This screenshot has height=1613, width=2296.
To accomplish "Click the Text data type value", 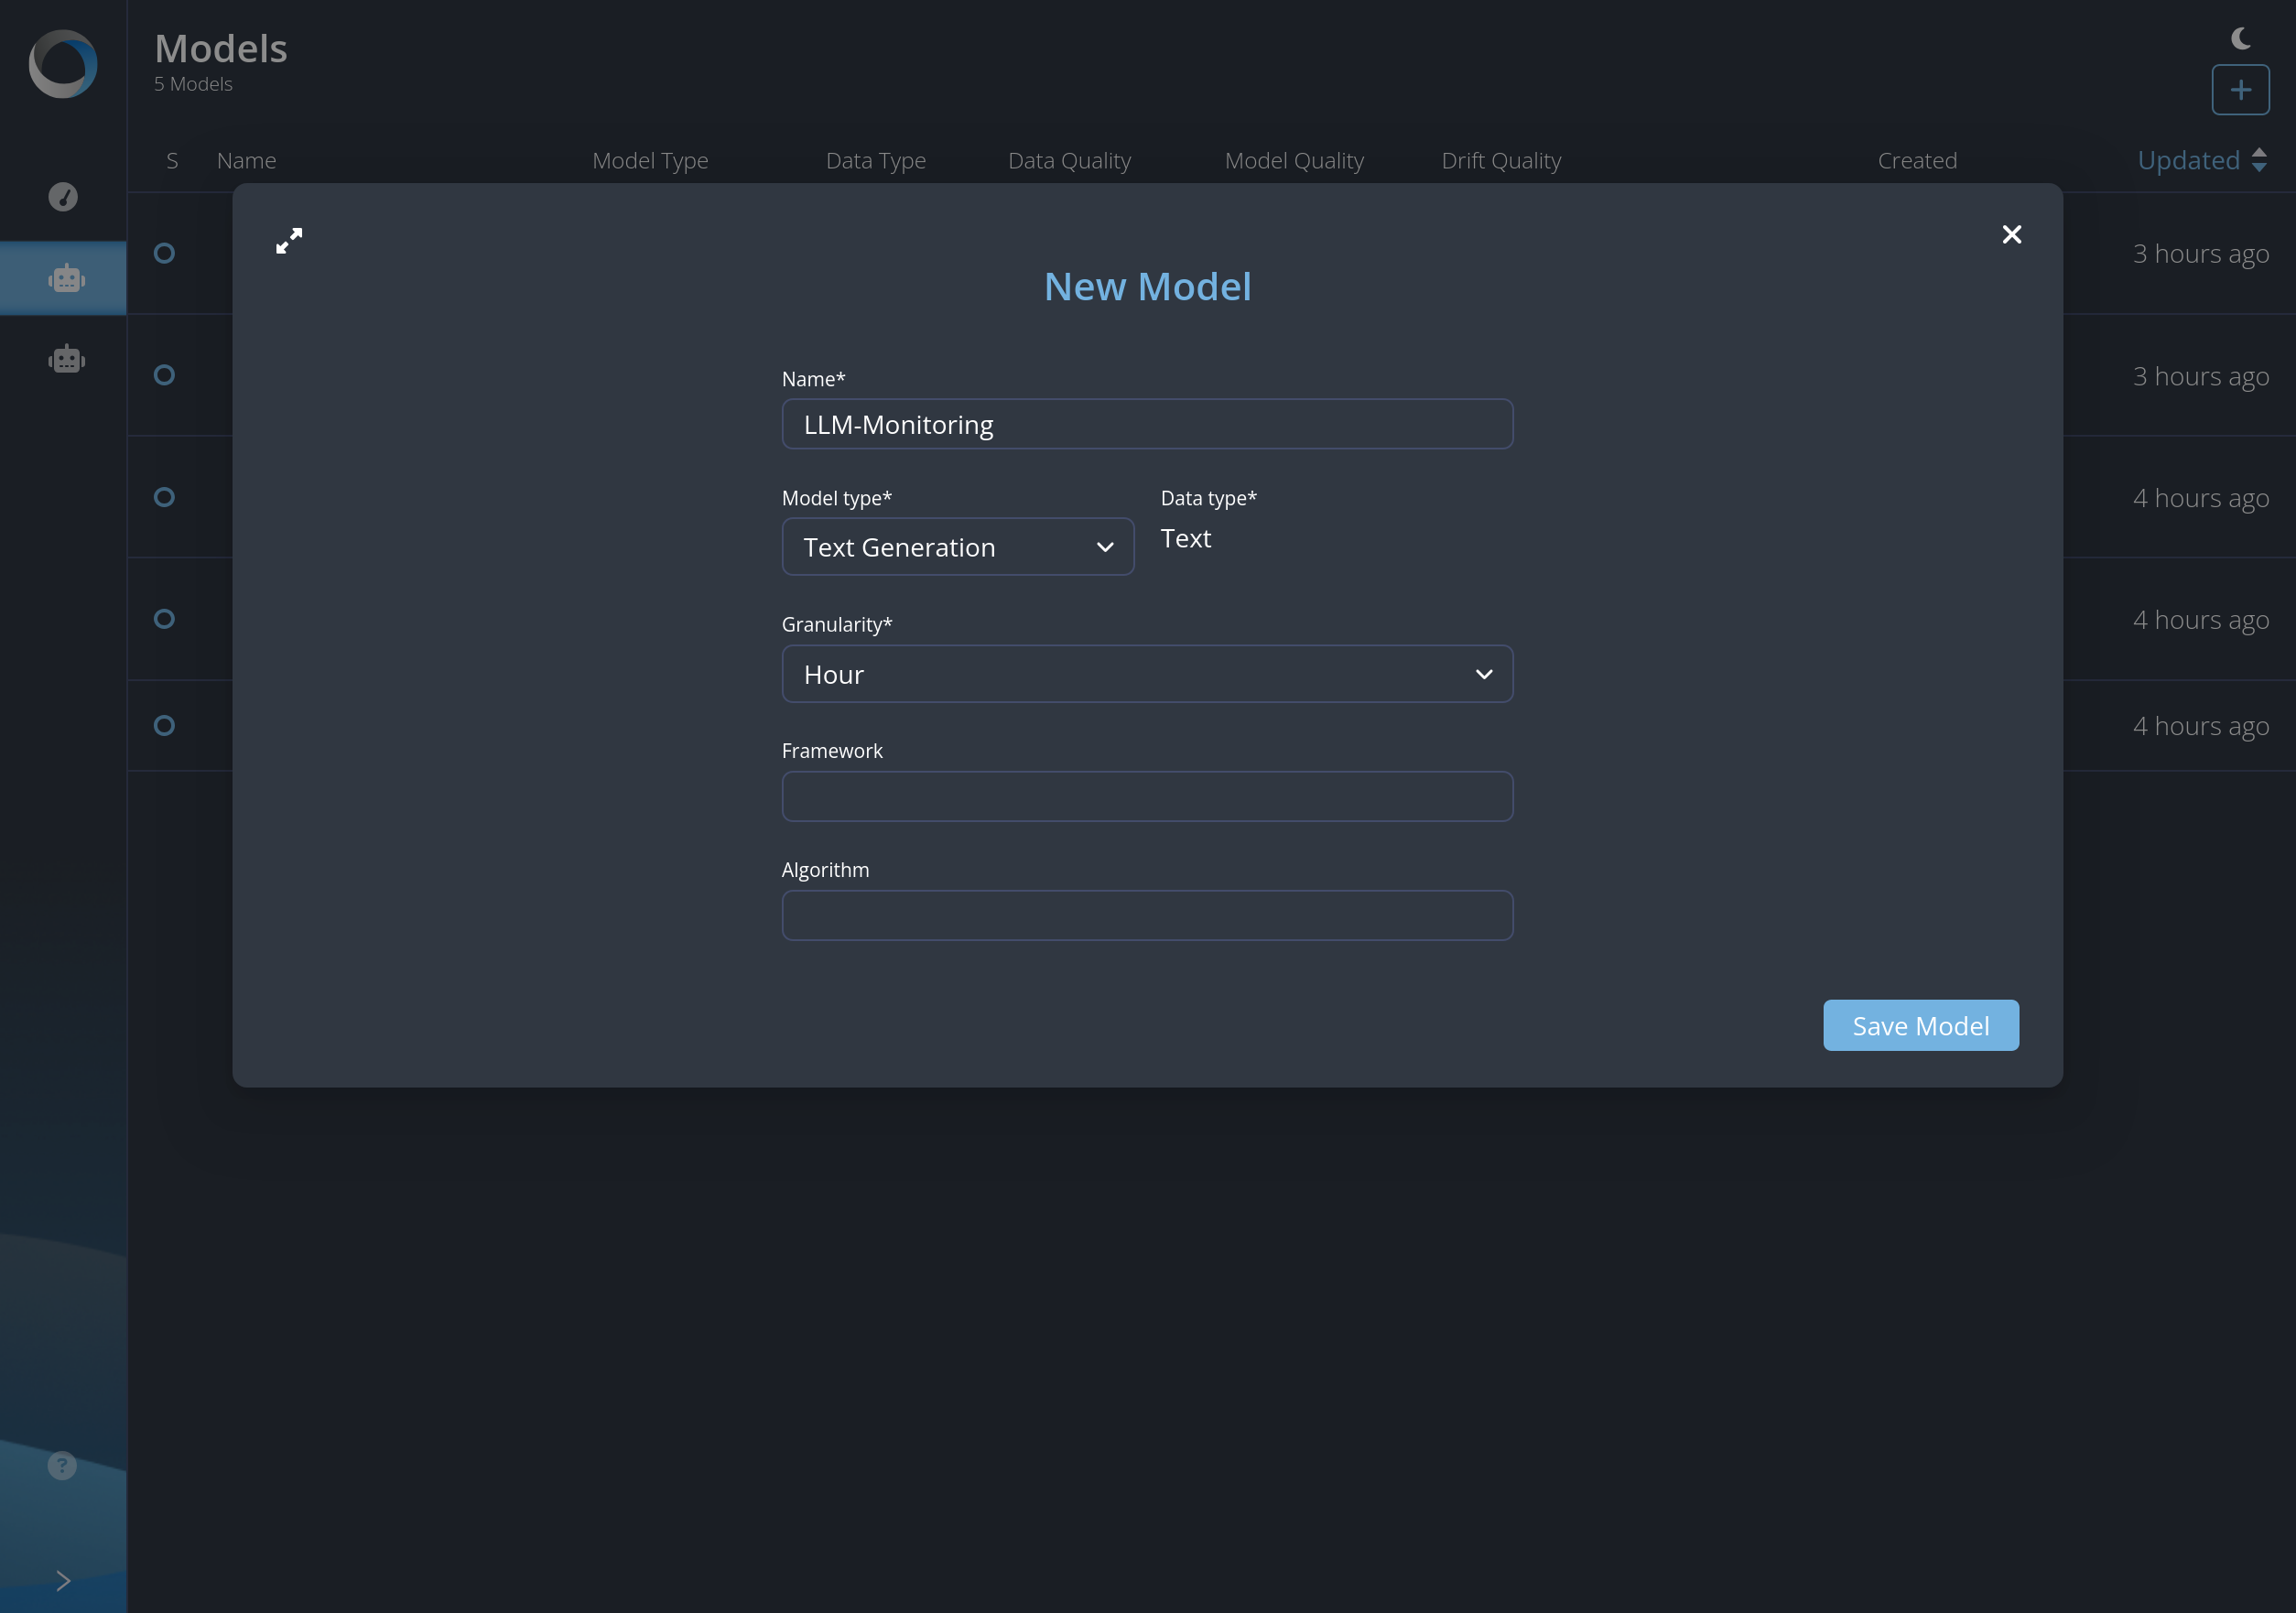I will pos(1185,538).
